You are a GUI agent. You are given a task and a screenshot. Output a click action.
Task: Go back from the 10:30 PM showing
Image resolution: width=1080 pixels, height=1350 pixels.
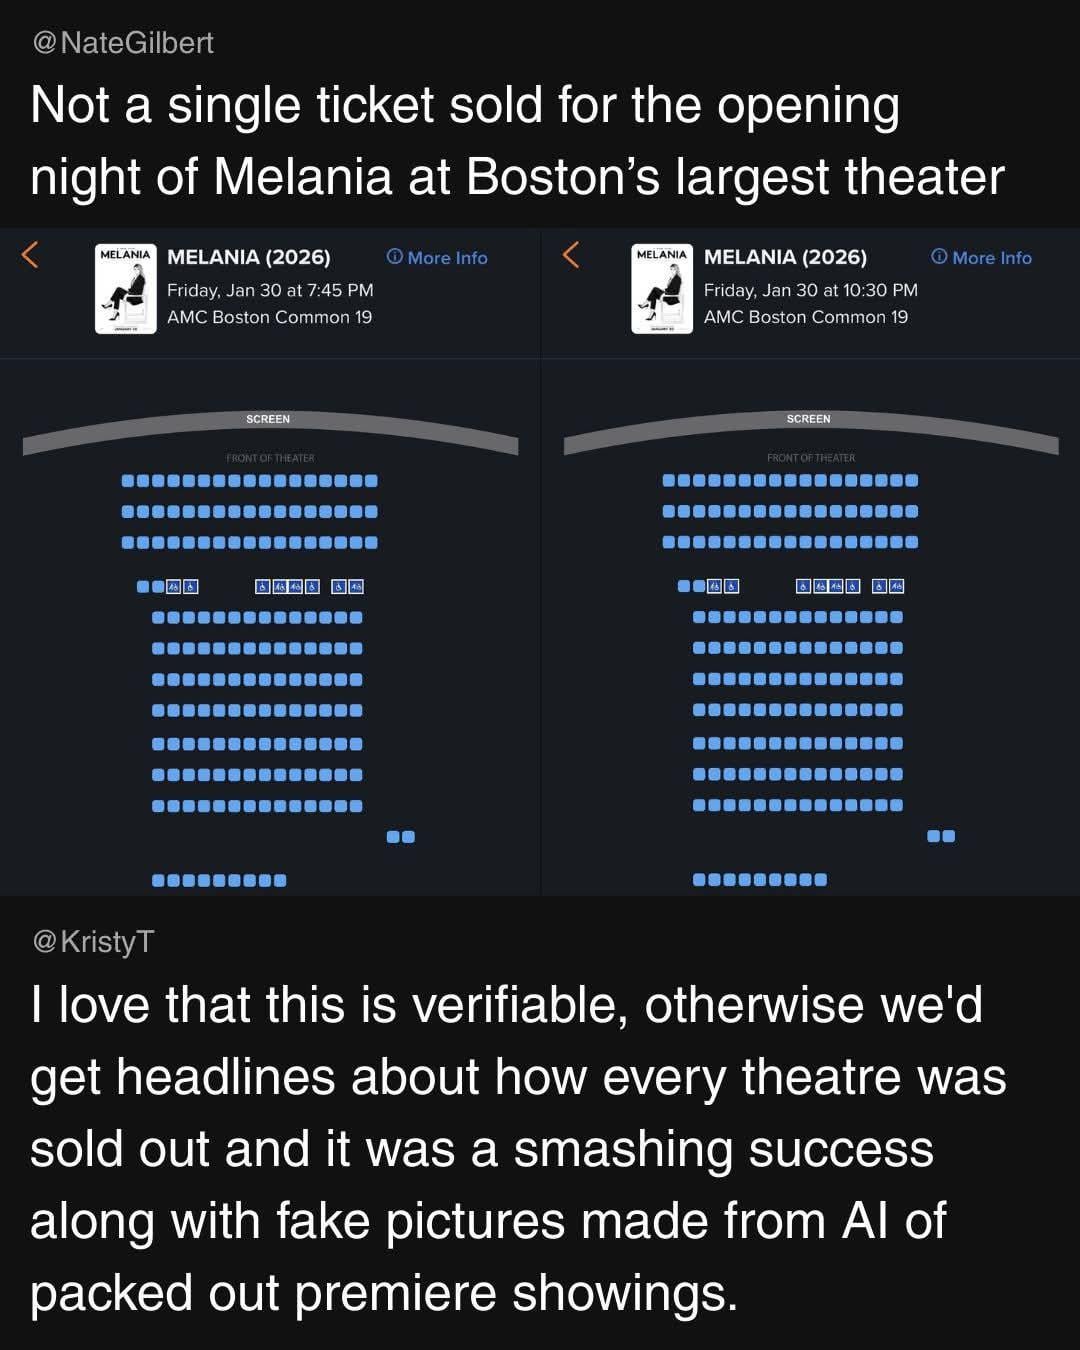point(570,255)
